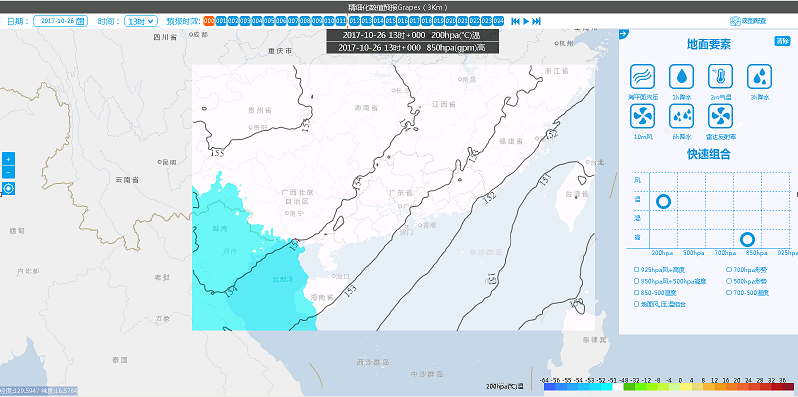The width and height of the screenshot is (798, 397).
Task: Select the radar reflectivity icon
Action: click(721, 116)
